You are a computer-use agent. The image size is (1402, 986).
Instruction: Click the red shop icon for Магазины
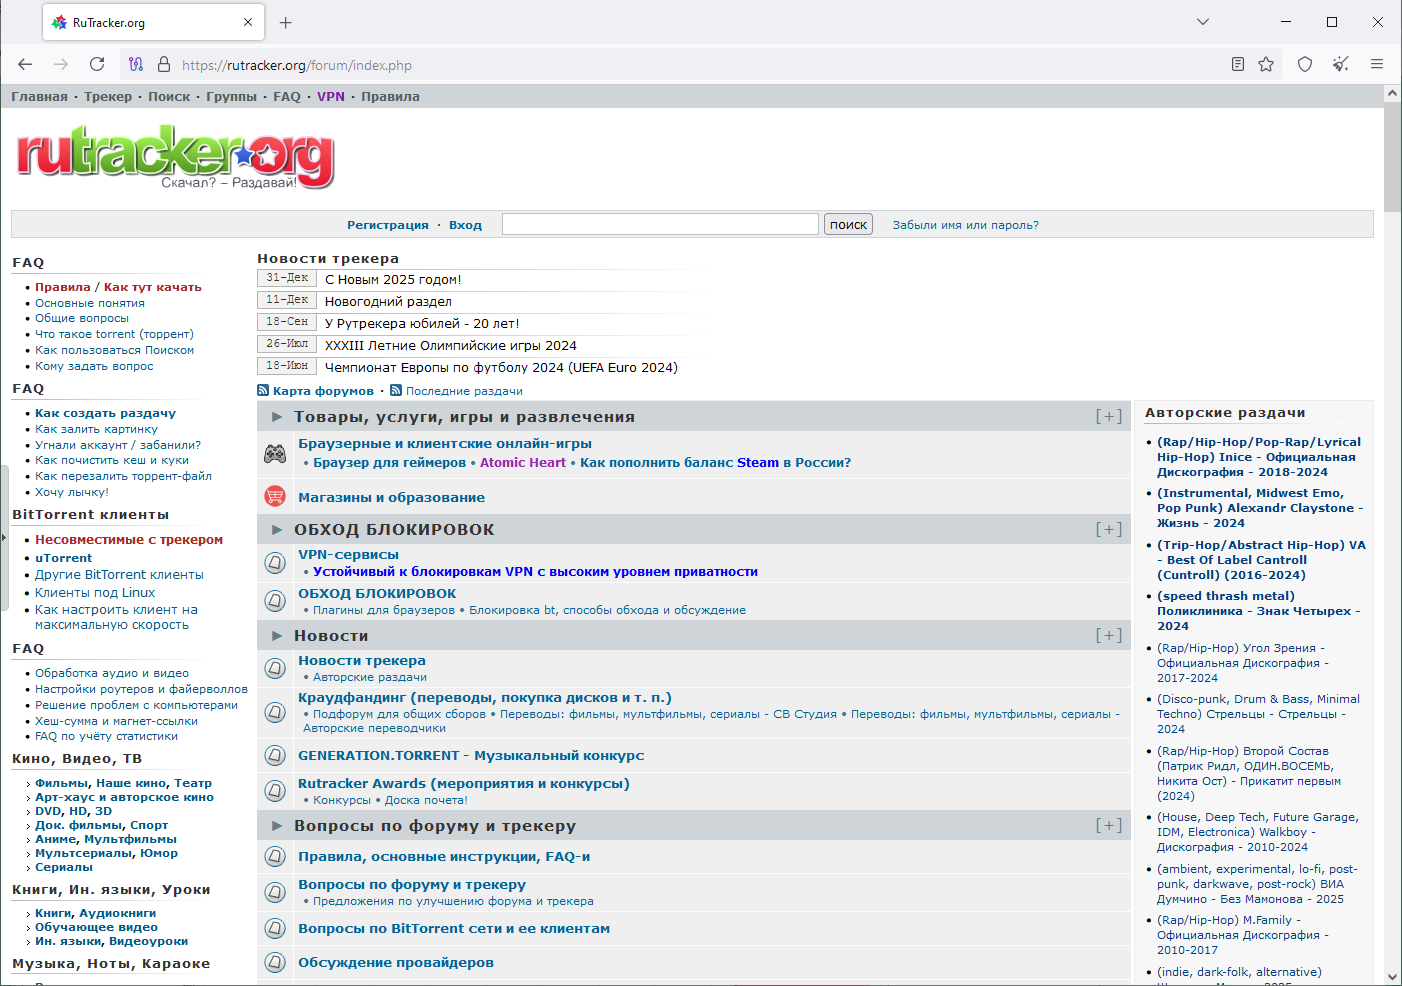coord(275,496)
